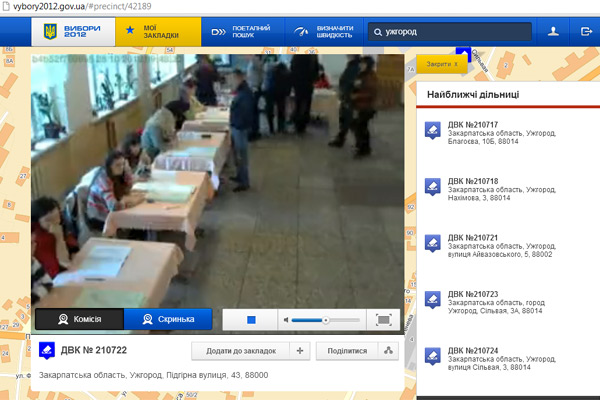Open Мої закладки bookmarks tab

(x=155, y=33)
